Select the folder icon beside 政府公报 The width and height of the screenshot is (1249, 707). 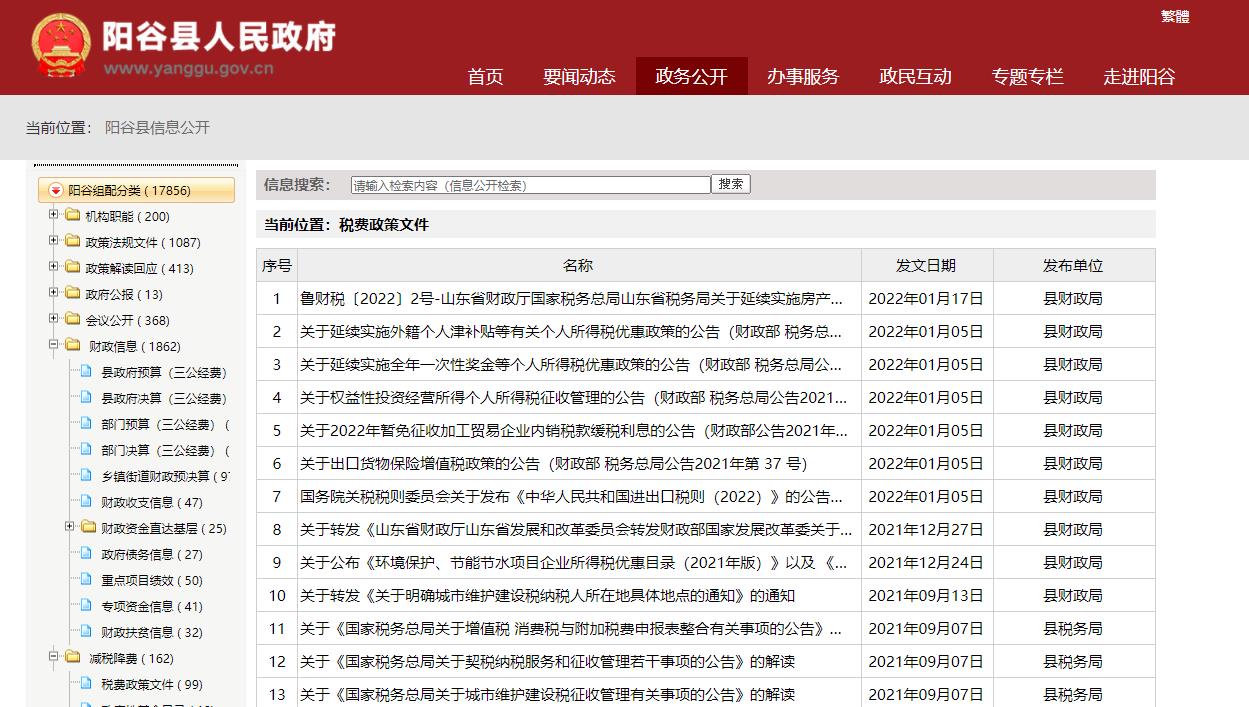click(72, 293)
